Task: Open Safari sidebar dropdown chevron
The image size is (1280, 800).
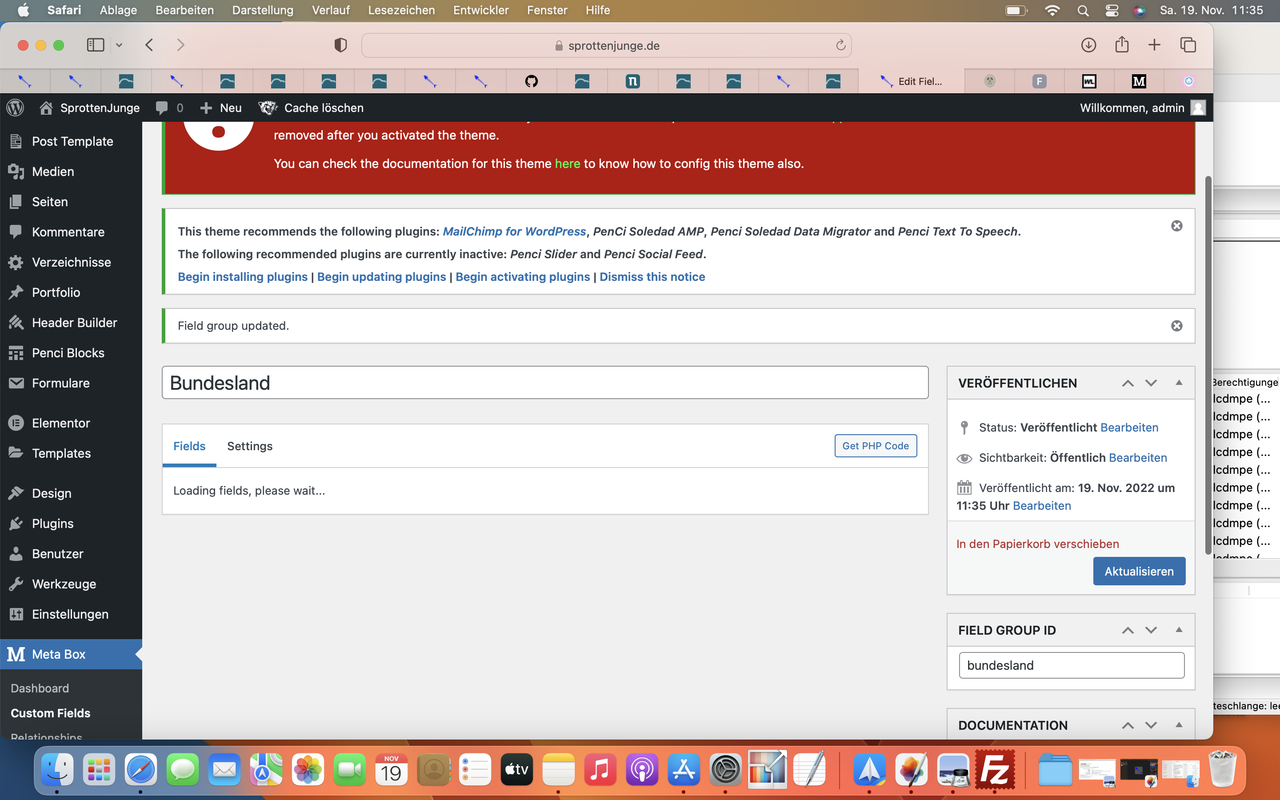Action: tap(119, 45)
